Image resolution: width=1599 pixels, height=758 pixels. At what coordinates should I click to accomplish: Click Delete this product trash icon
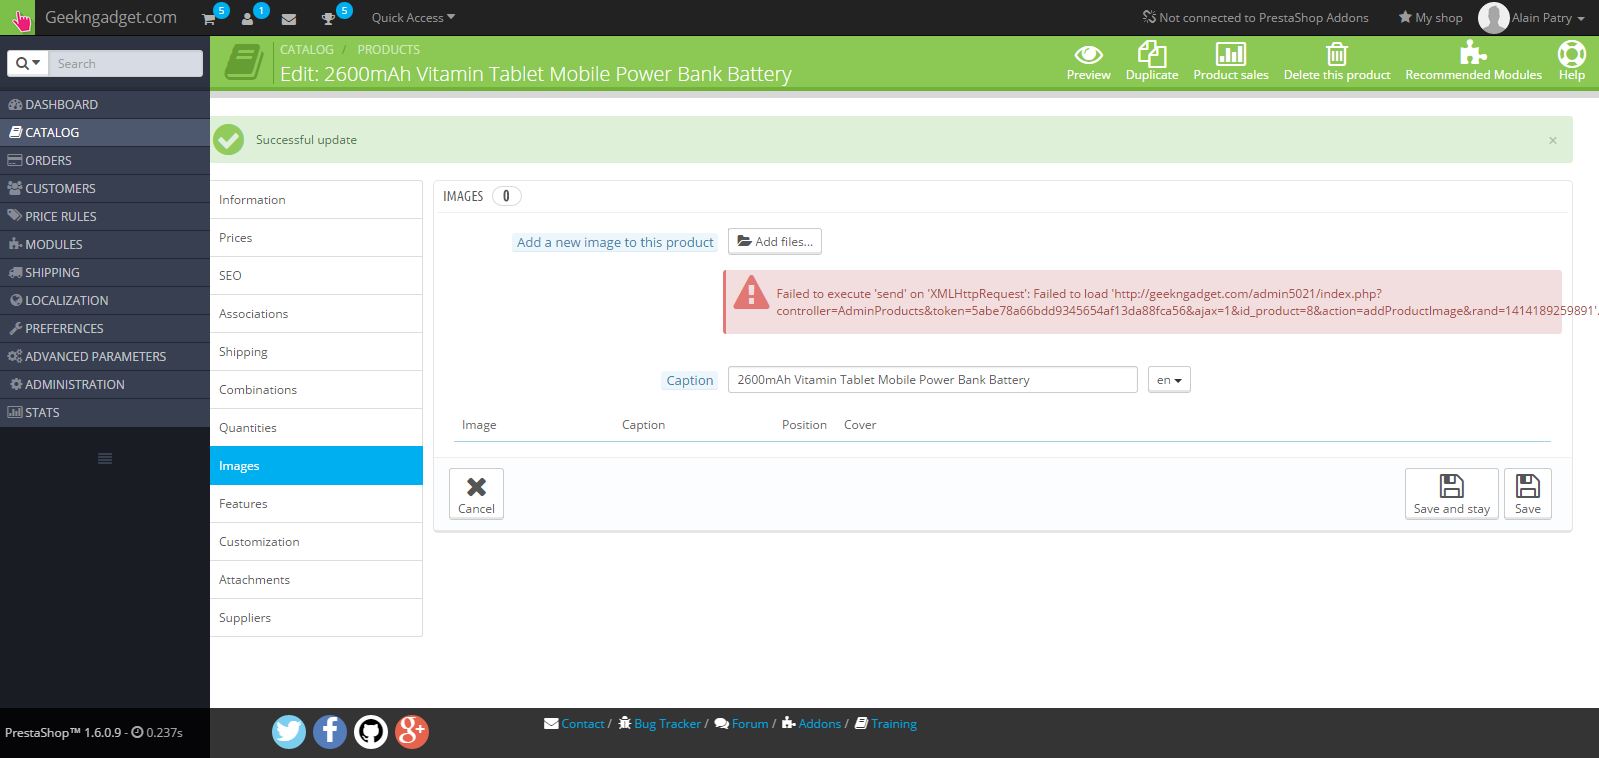[x=1337, y=53]
